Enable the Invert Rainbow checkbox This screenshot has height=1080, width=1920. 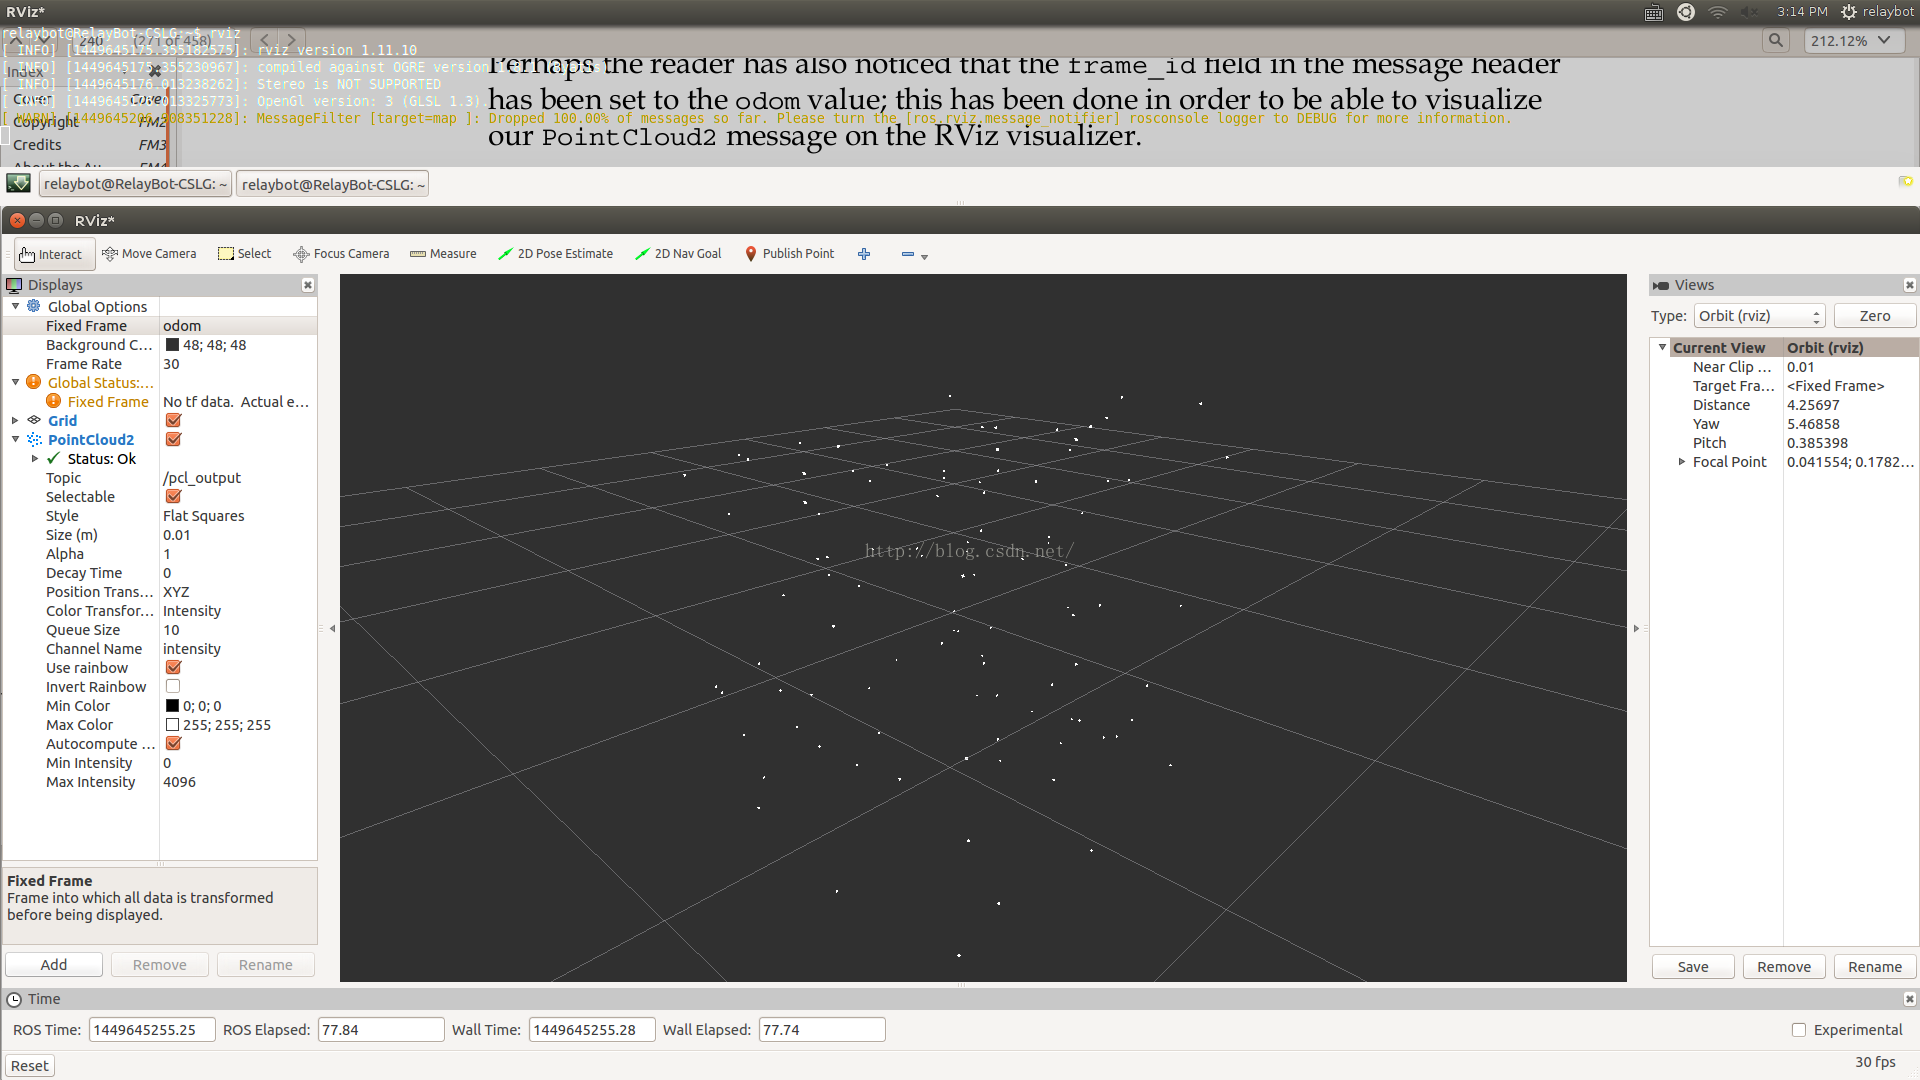coord(173,686)
